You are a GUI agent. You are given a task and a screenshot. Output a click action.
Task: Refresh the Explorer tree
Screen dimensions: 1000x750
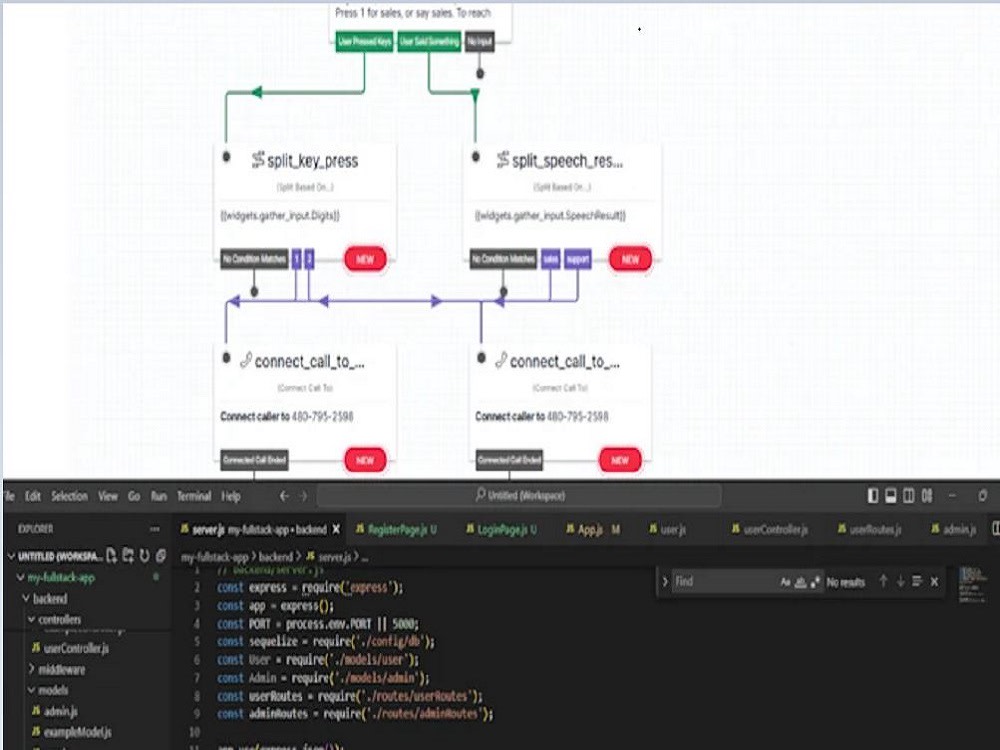pyautogui.click(x=145, y=555)
